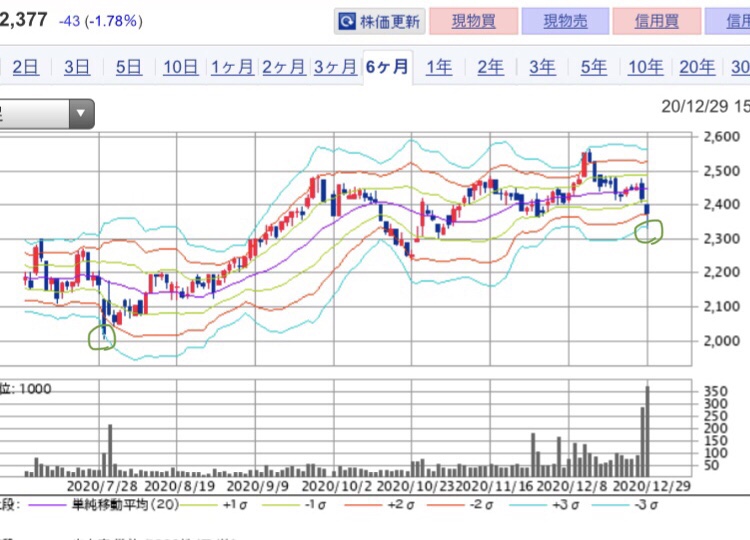
Task: Click the 2020/10/2 date label
Action: click(x=337, y=486)
